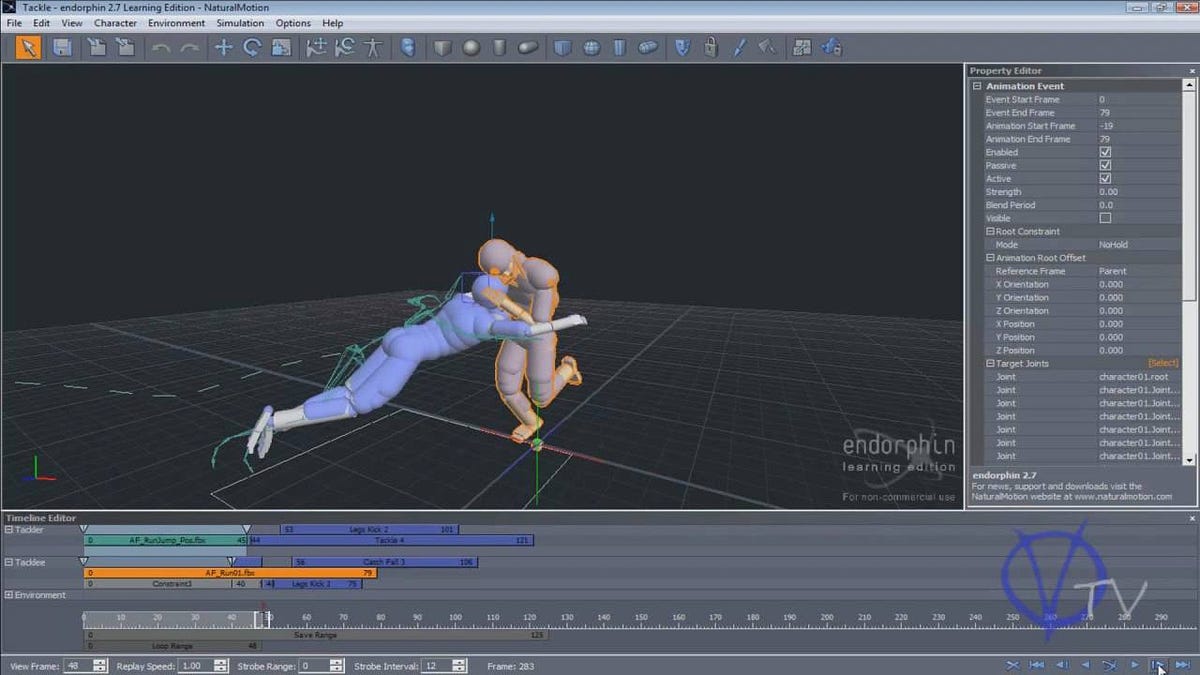Expand the Environment track in Timeline Editor
This screenshot has height=675, width=1200.
pyautogui.click(x=8, y=594)
